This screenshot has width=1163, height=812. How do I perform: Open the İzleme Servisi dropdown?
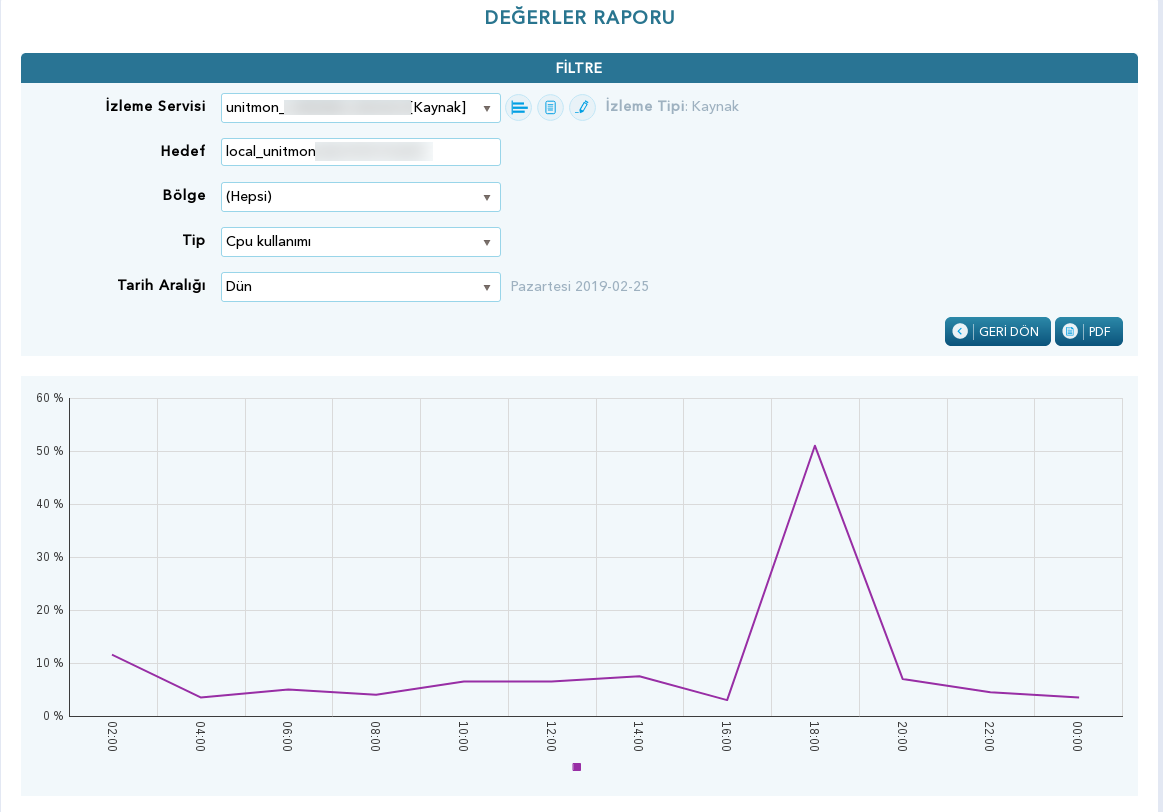[360, 108]
